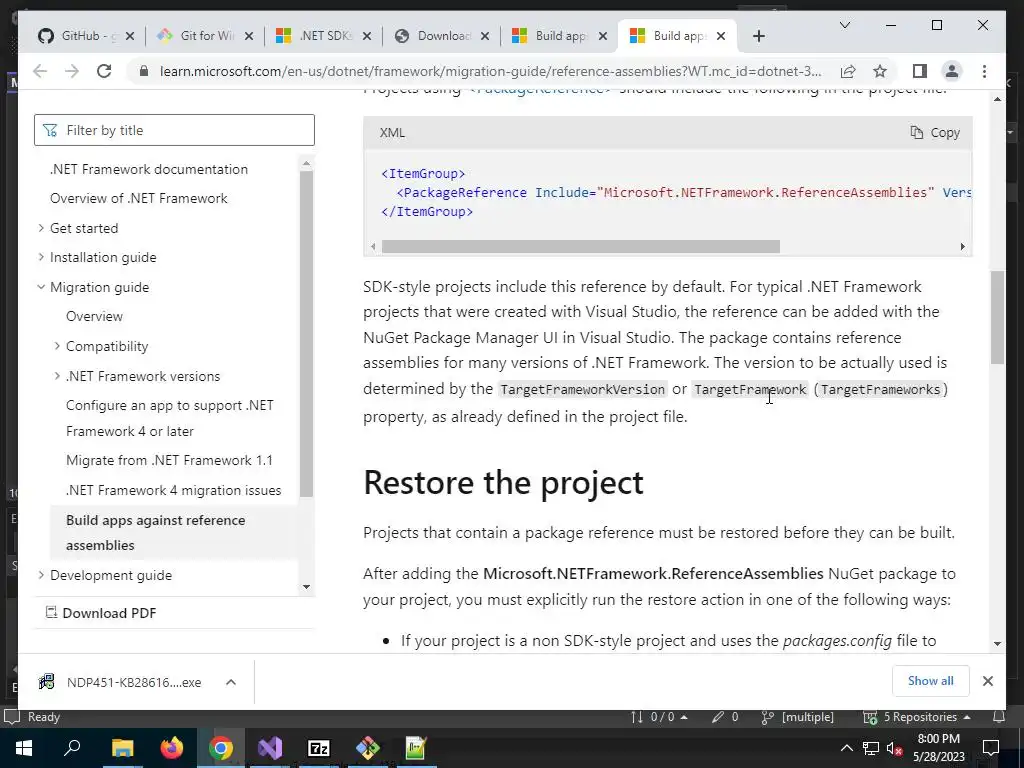Close the Git for Windows tab

[248, 36]
